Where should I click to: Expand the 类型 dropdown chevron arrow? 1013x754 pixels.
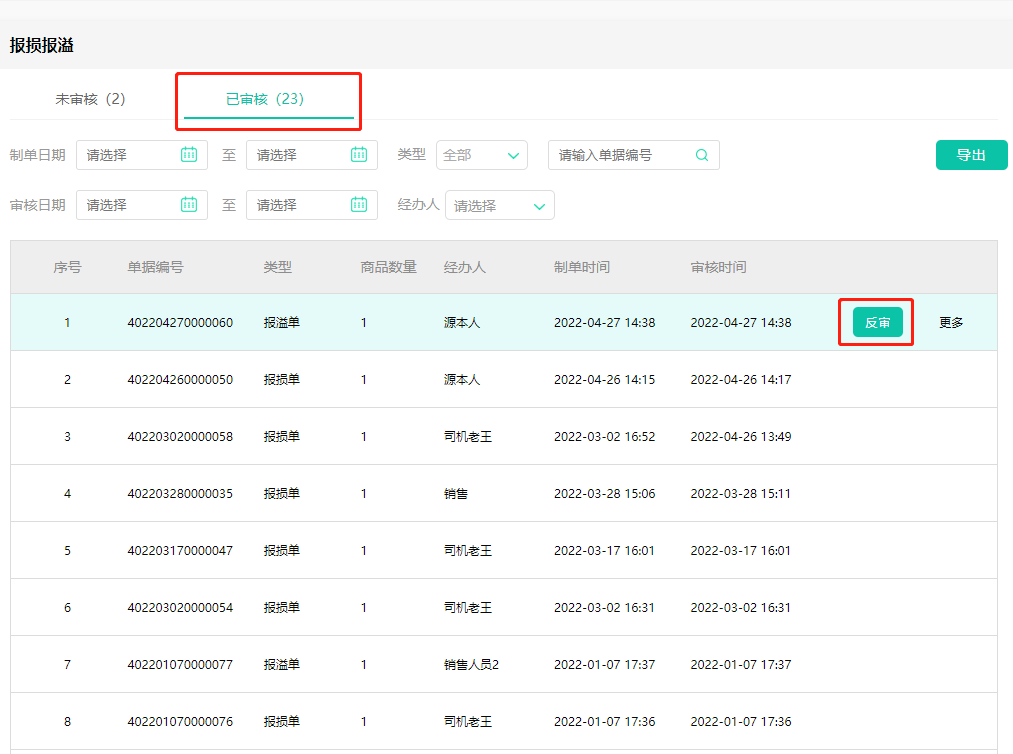point(512,155)
